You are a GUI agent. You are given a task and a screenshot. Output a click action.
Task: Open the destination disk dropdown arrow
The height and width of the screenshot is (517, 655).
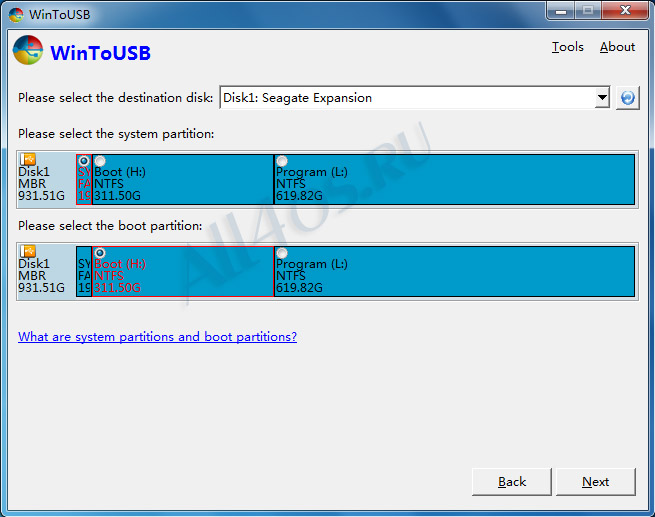[602, 98]
